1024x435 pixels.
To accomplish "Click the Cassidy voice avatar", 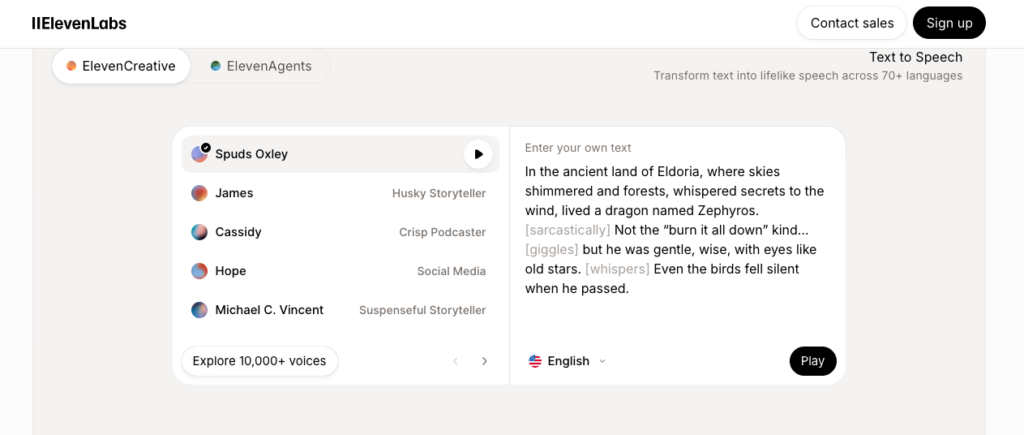I will pyautogui.click(x=200, y=232).
